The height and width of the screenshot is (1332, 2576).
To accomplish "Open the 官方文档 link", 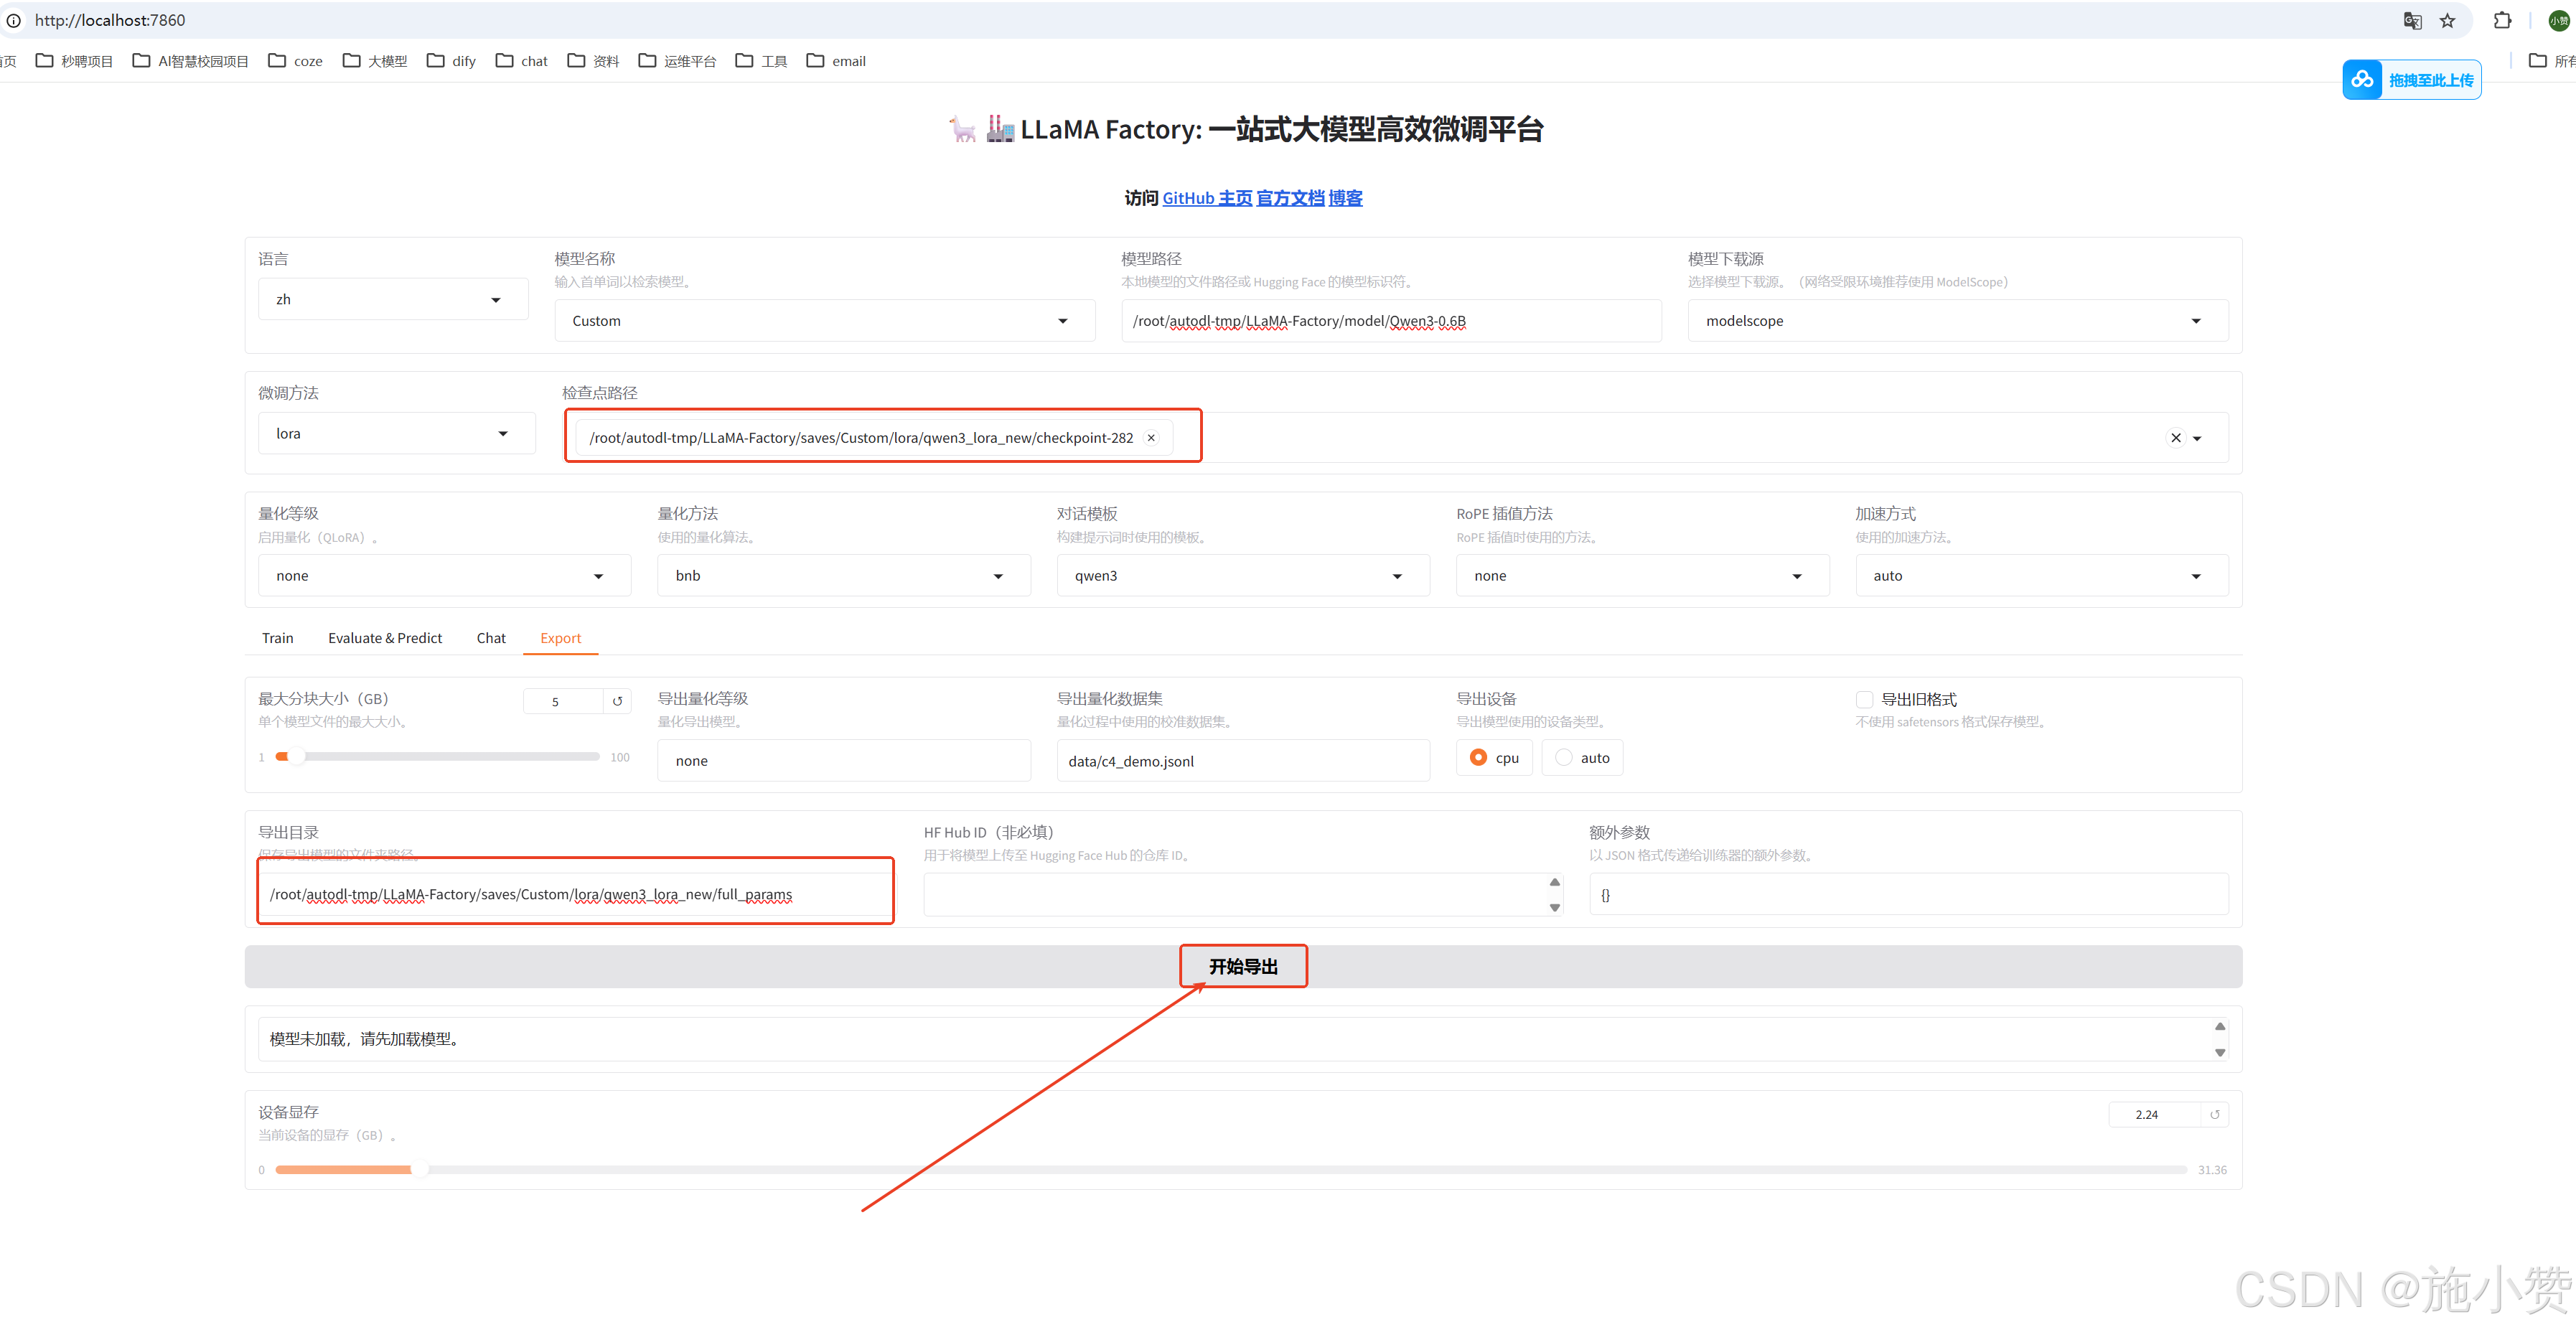I will [1290, 198].
